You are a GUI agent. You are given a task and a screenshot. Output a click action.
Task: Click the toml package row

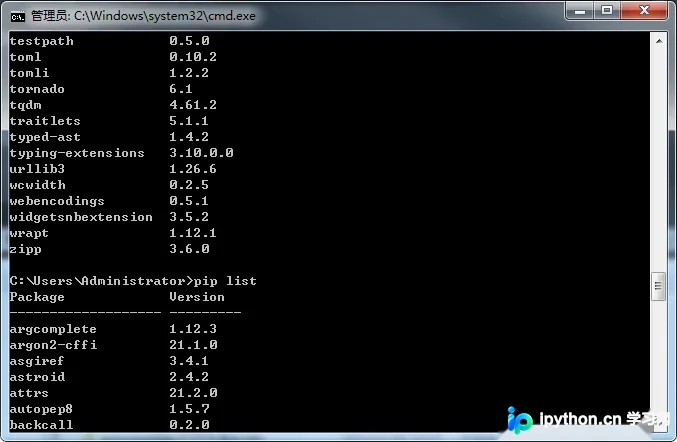tap(113, 57)
